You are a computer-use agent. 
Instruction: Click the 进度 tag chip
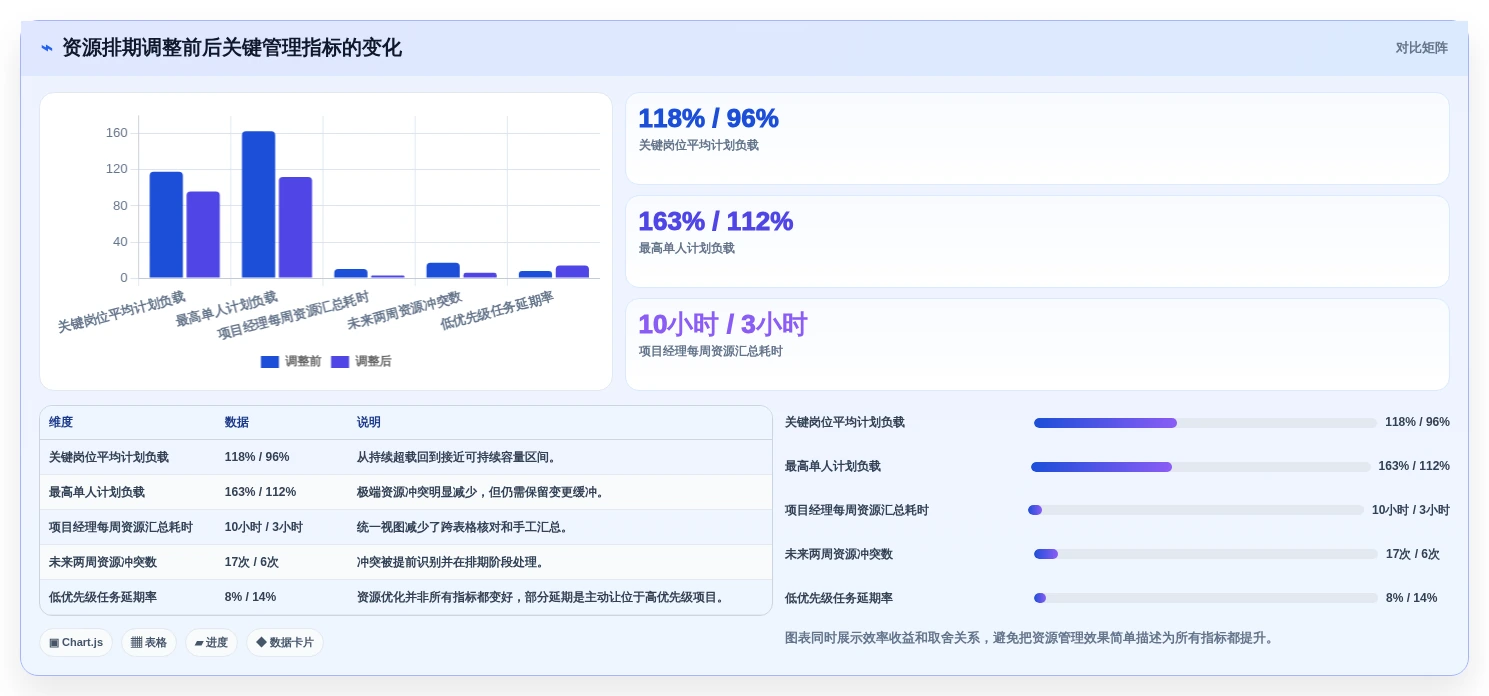click(x=211, y=642)
